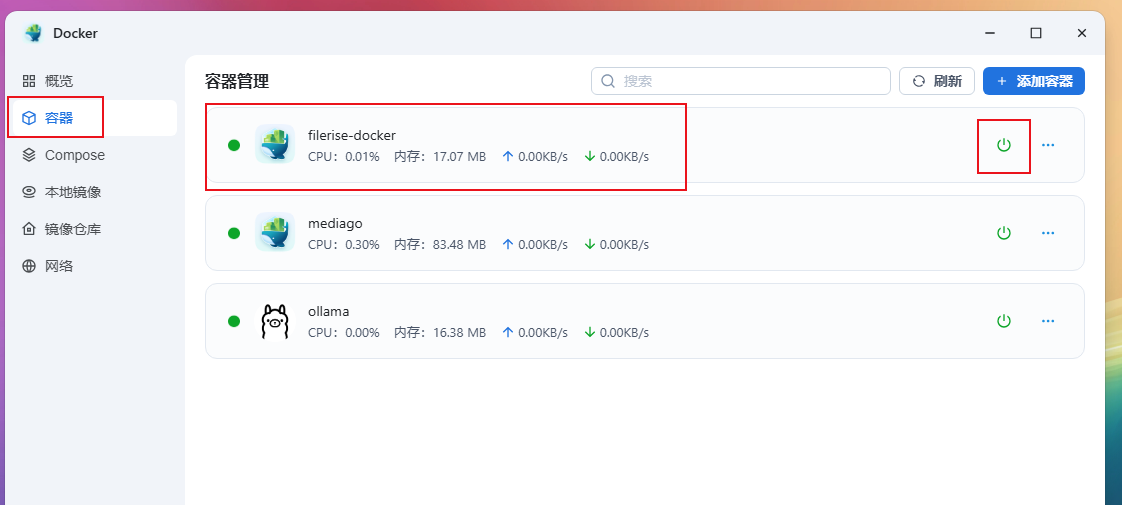The width and height of the screenshot is (1122, 505).
Task: Click the green status dot for filerise-docker
Action: (234, 145)
